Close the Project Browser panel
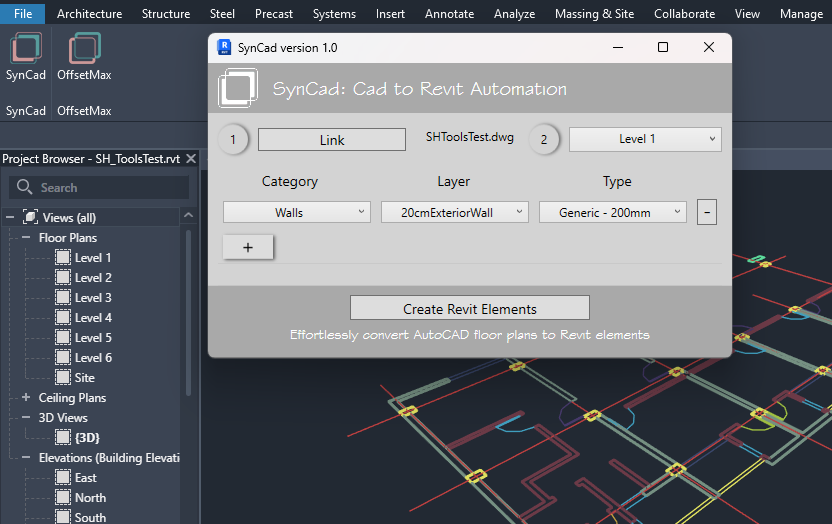 (x=191, y=159)
